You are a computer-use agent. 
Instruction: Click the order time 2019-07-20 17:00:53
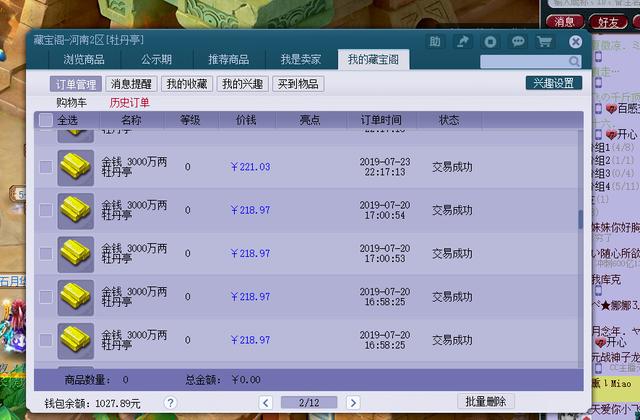pyautogui.click(x=385, y=253)
